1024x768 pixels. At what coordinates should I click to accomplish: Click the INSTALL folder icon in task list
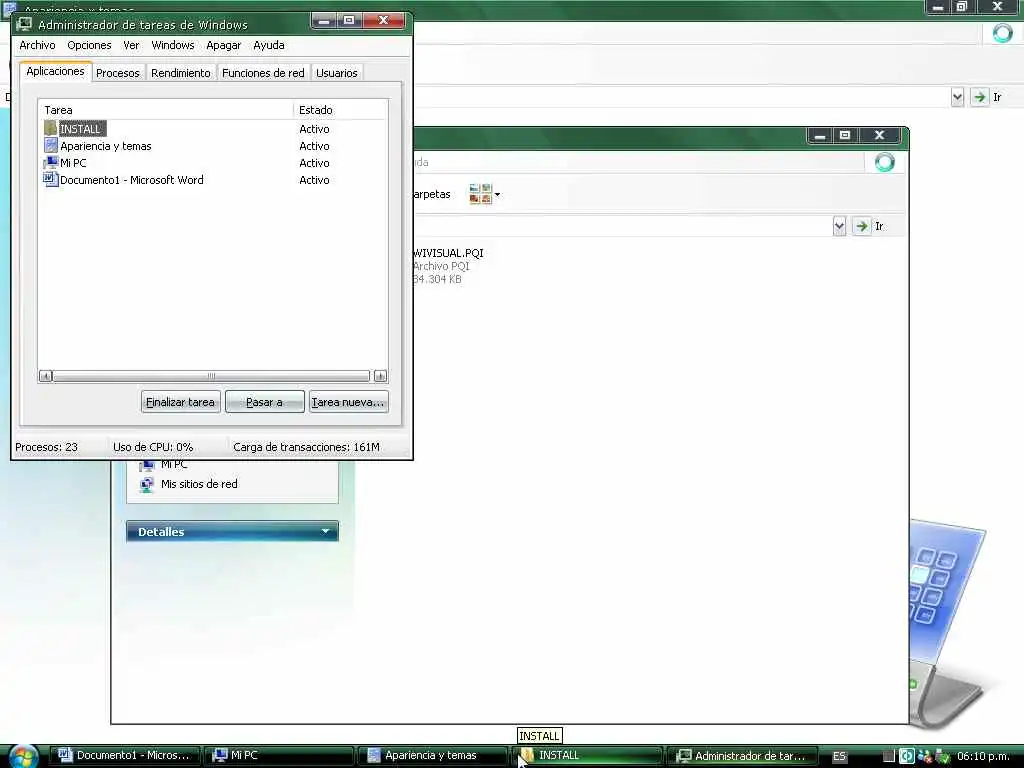tap(51, 128)
